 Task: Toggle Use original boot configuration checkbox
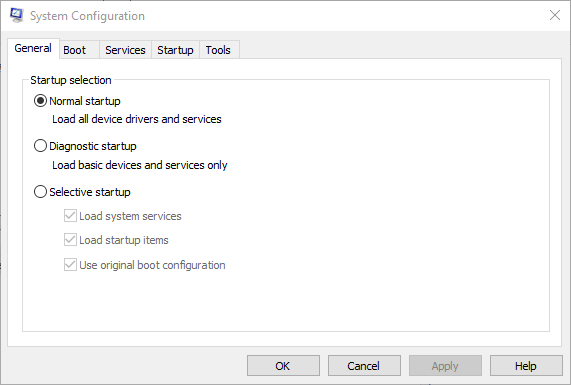(x=70, y=265)
